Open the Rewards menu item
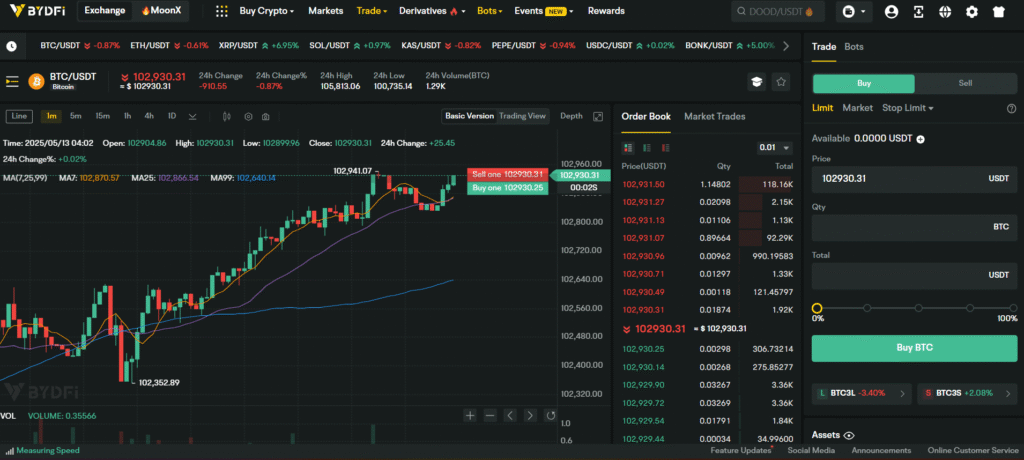 click(x=606, y=11)
